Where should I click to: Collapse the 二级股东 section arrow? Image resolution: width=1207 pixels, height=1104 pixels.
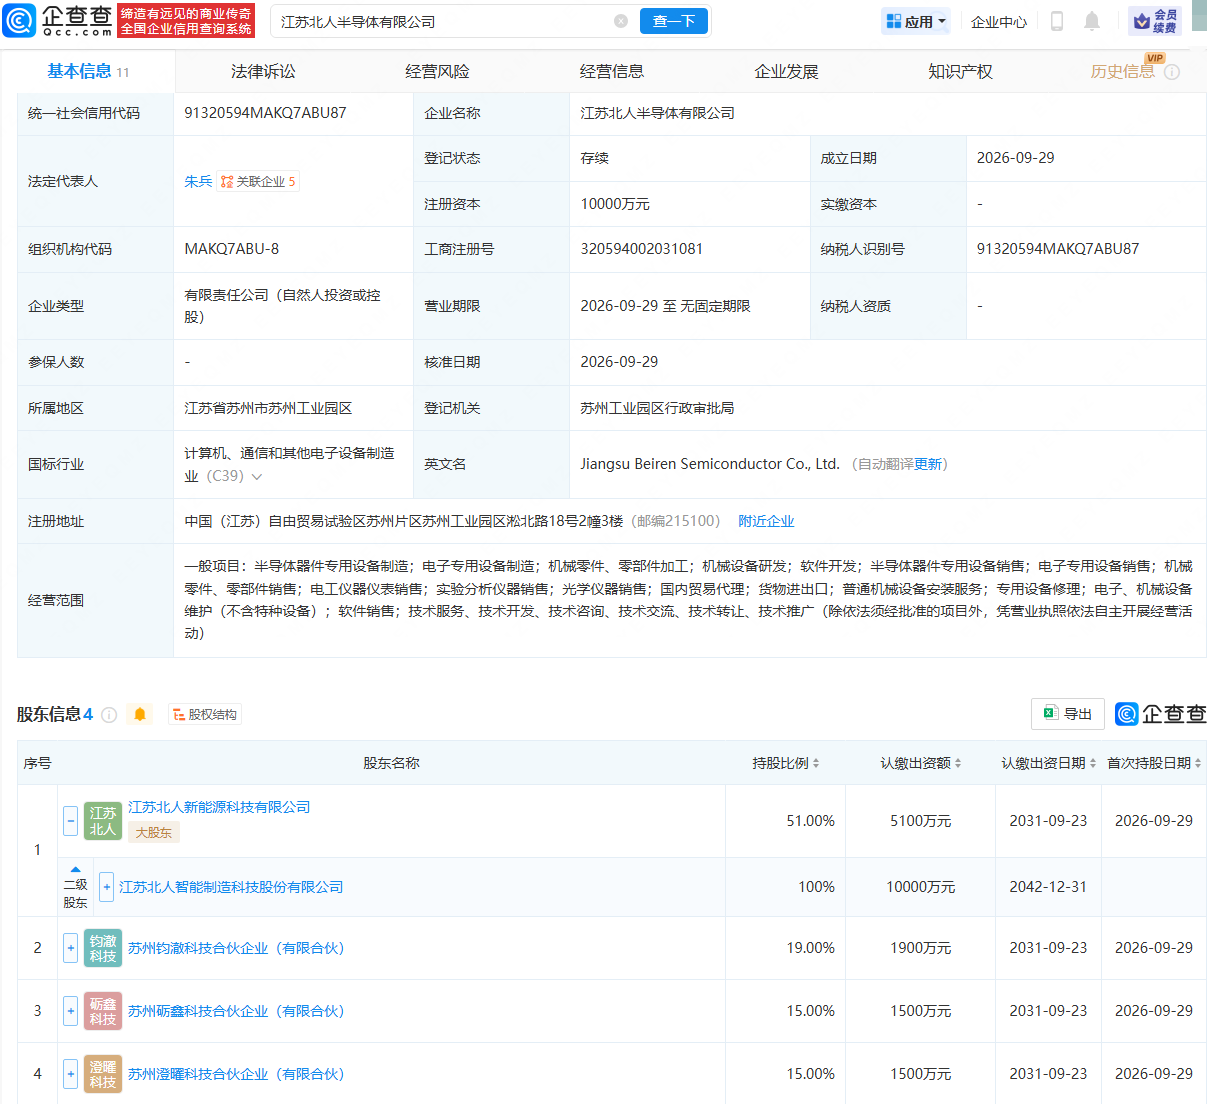pos(75,869)
